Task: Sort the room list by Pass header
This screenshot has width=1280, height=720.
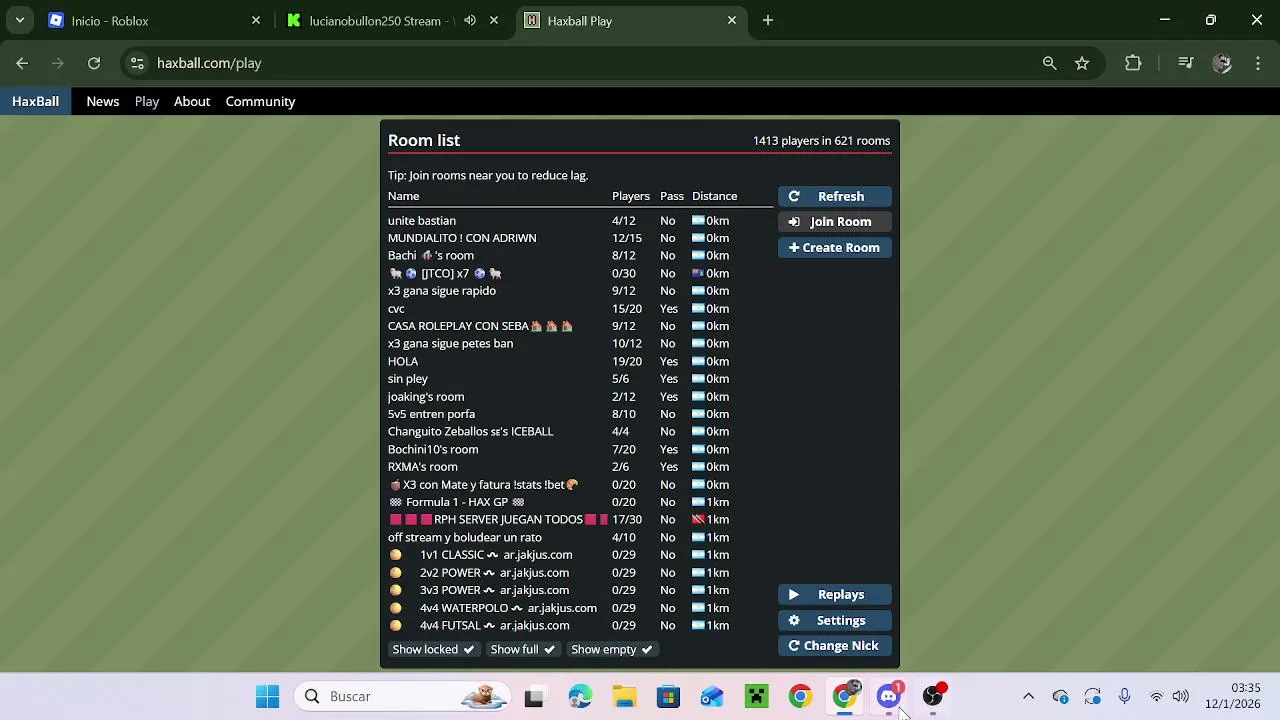Action: (x=672, y=196)
